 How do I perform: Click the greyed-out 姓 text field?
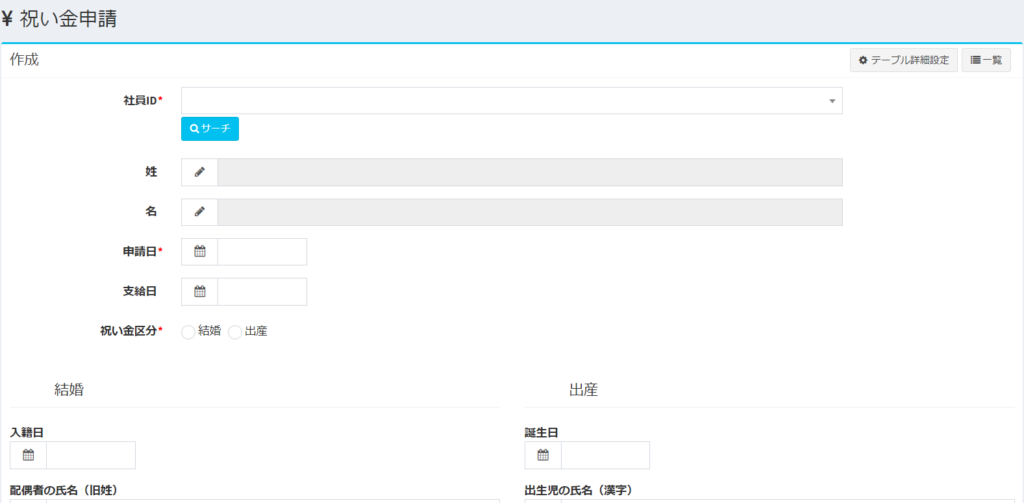point(530,172)
